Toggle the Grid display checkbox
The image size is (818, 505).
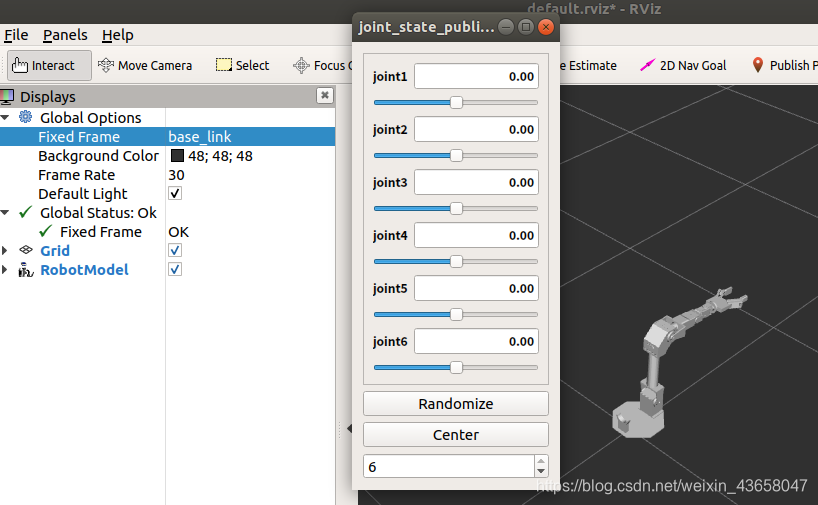coord(175,250)
